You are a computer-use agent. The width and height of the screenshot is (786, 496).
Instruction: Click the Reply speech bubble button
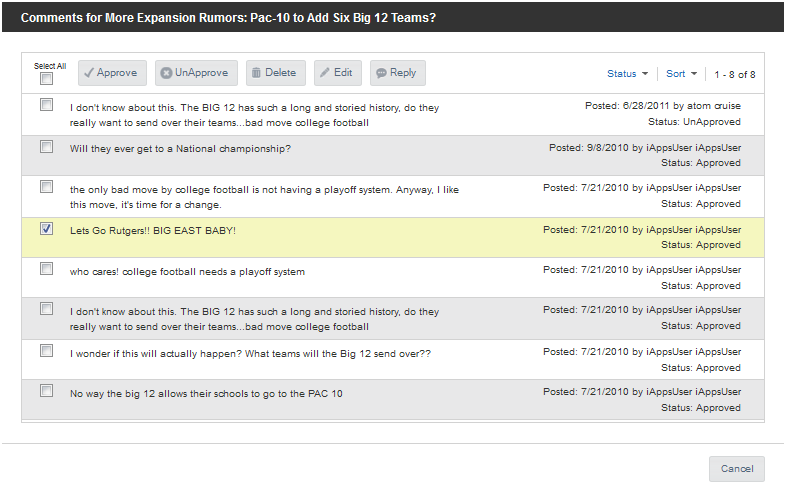point(398,73)
